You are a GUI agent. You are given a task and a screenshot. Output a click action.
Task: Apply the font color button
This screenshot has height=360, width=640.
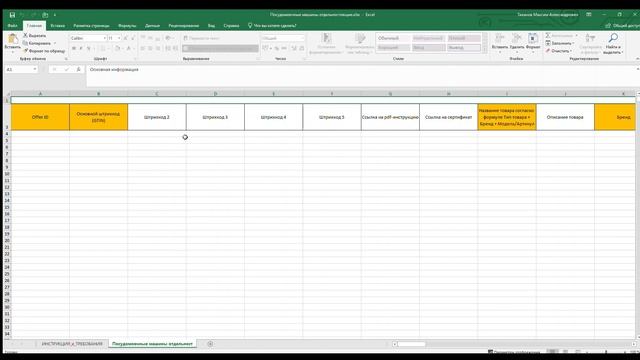[128, 48]
